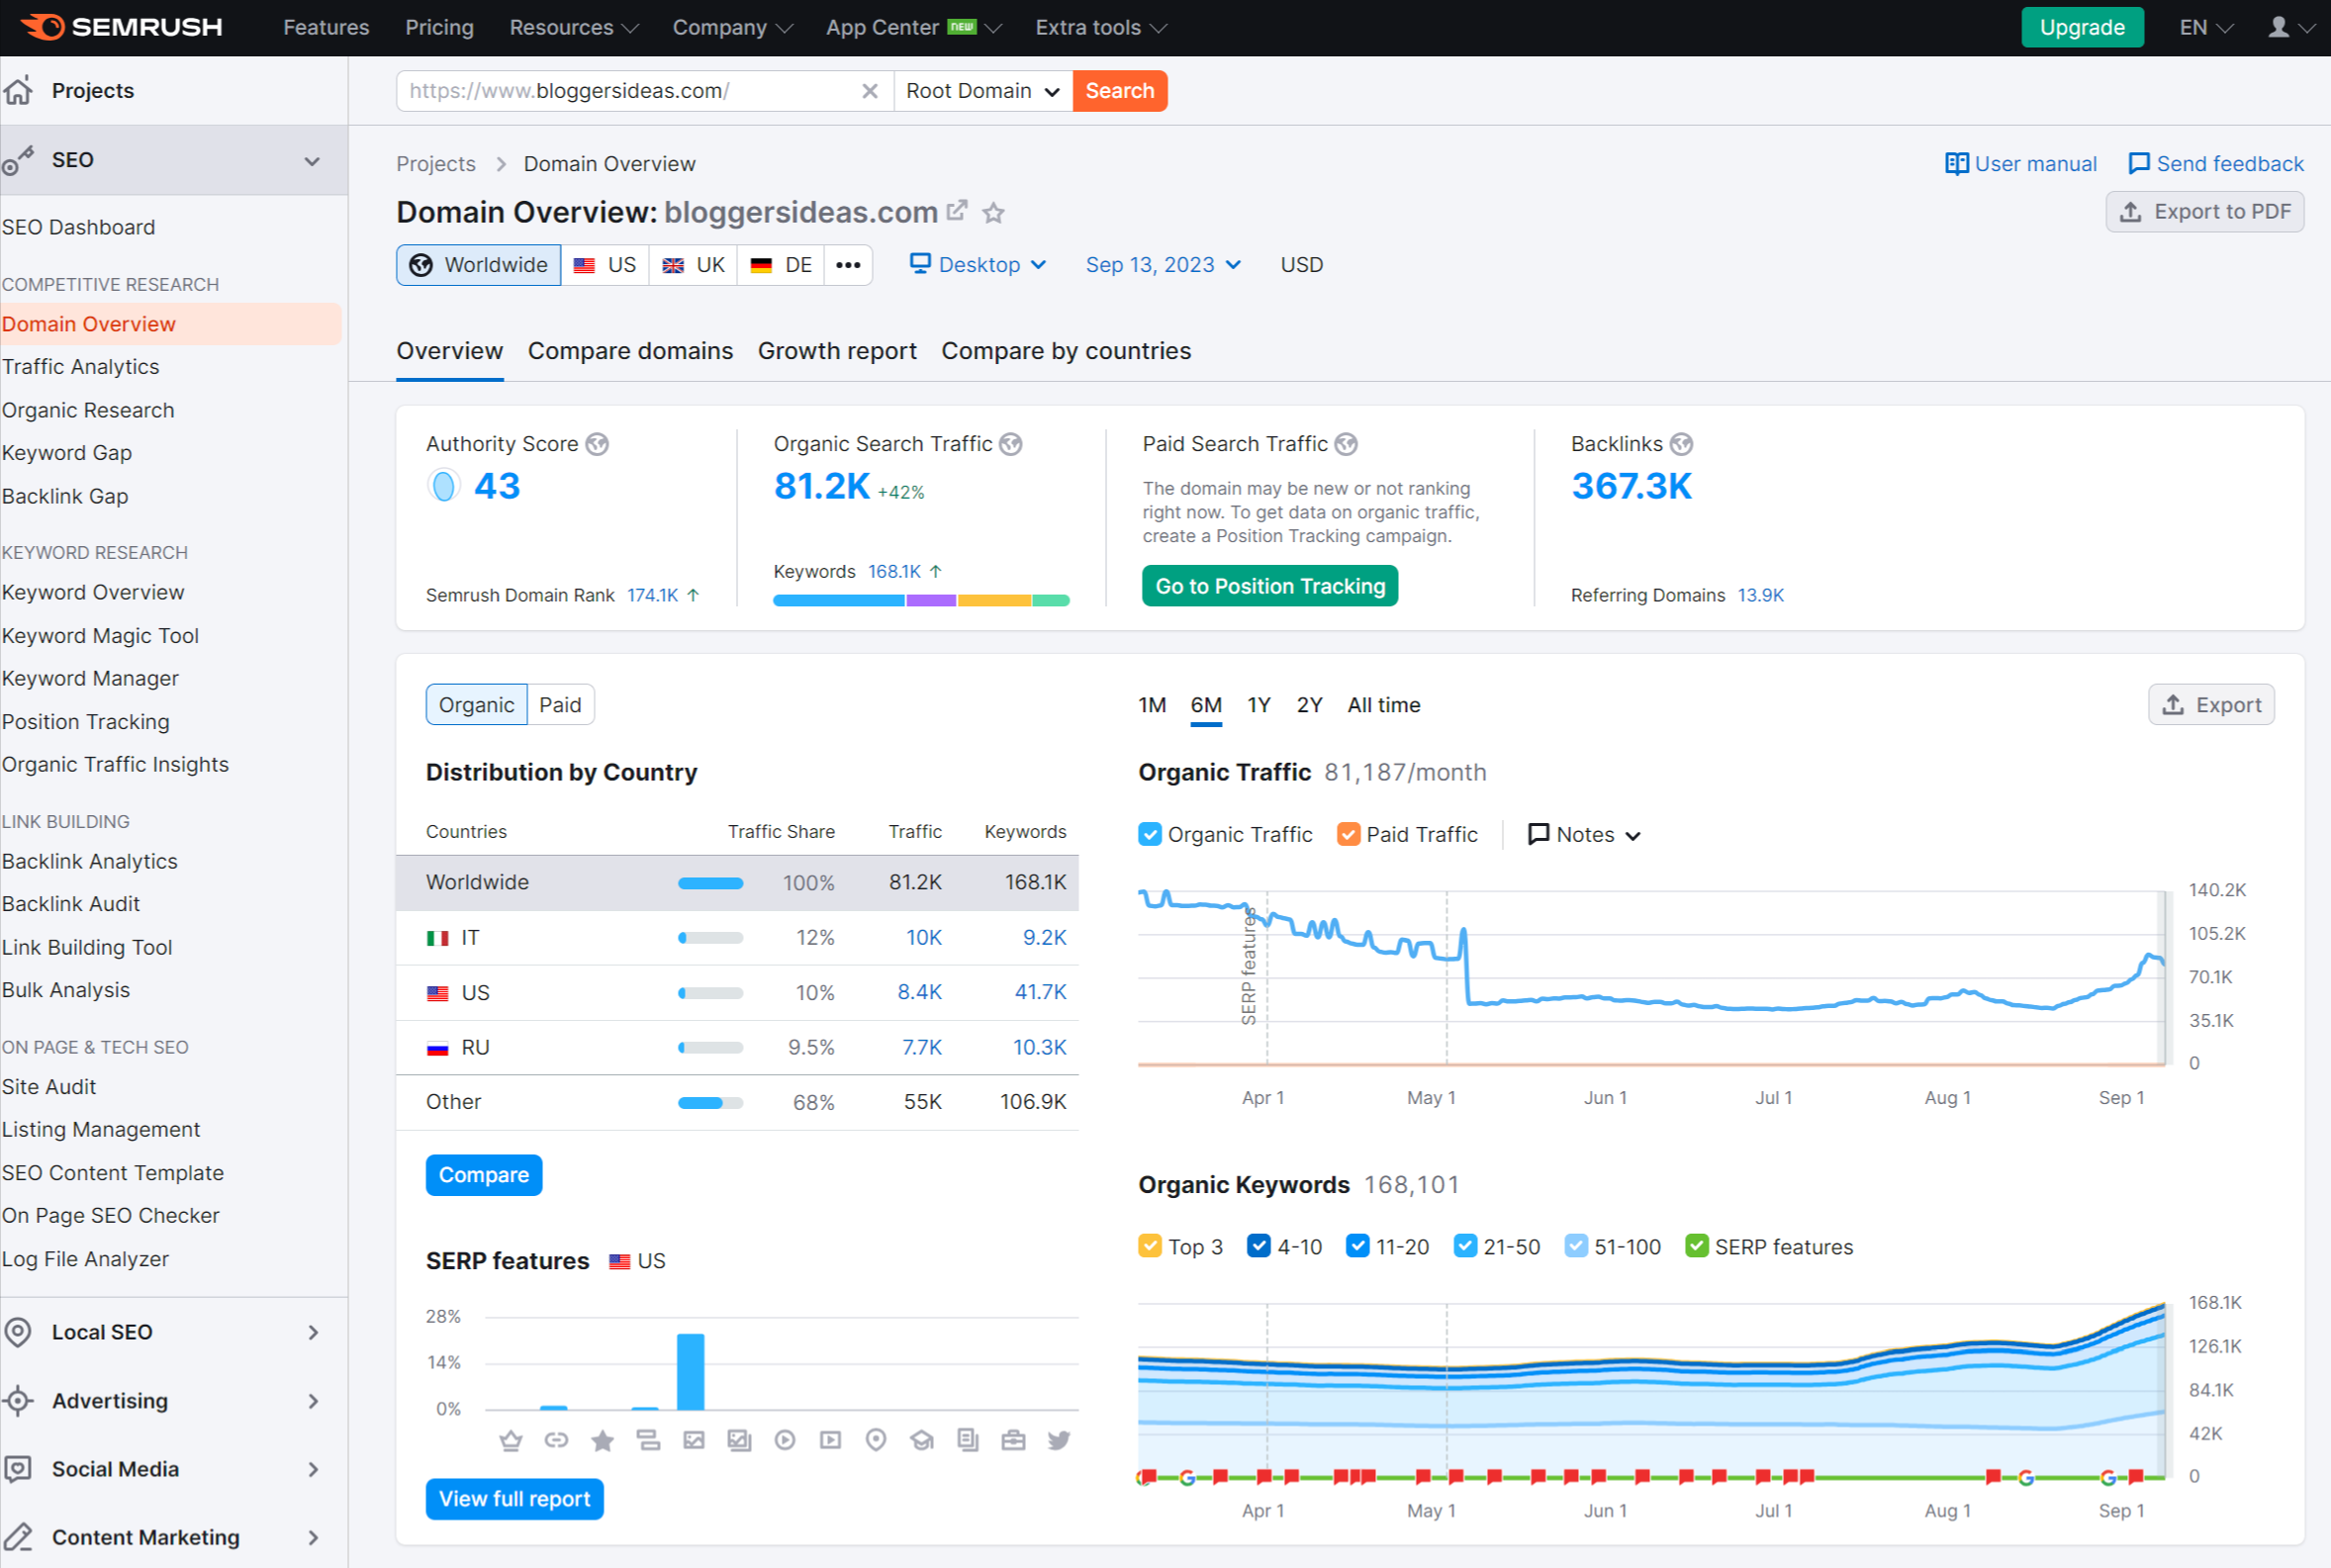The width and height of the screenshot is (2331, 1568).
Task: Select the site links SERP icon
Action: click(x=556, y=1440)
